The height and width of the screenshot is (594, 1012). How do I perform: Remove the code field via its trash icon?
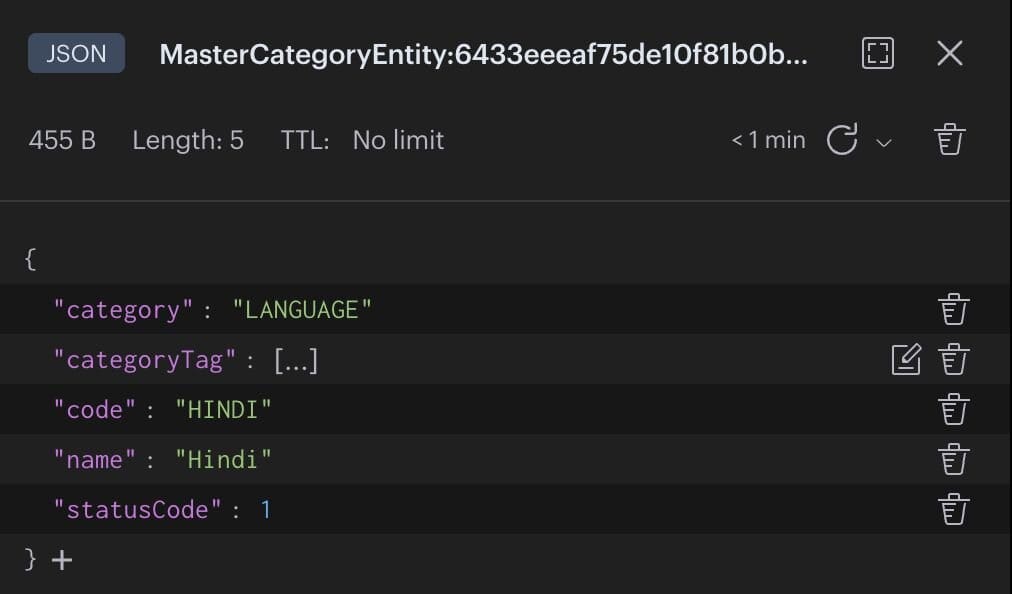pos(953,409)
